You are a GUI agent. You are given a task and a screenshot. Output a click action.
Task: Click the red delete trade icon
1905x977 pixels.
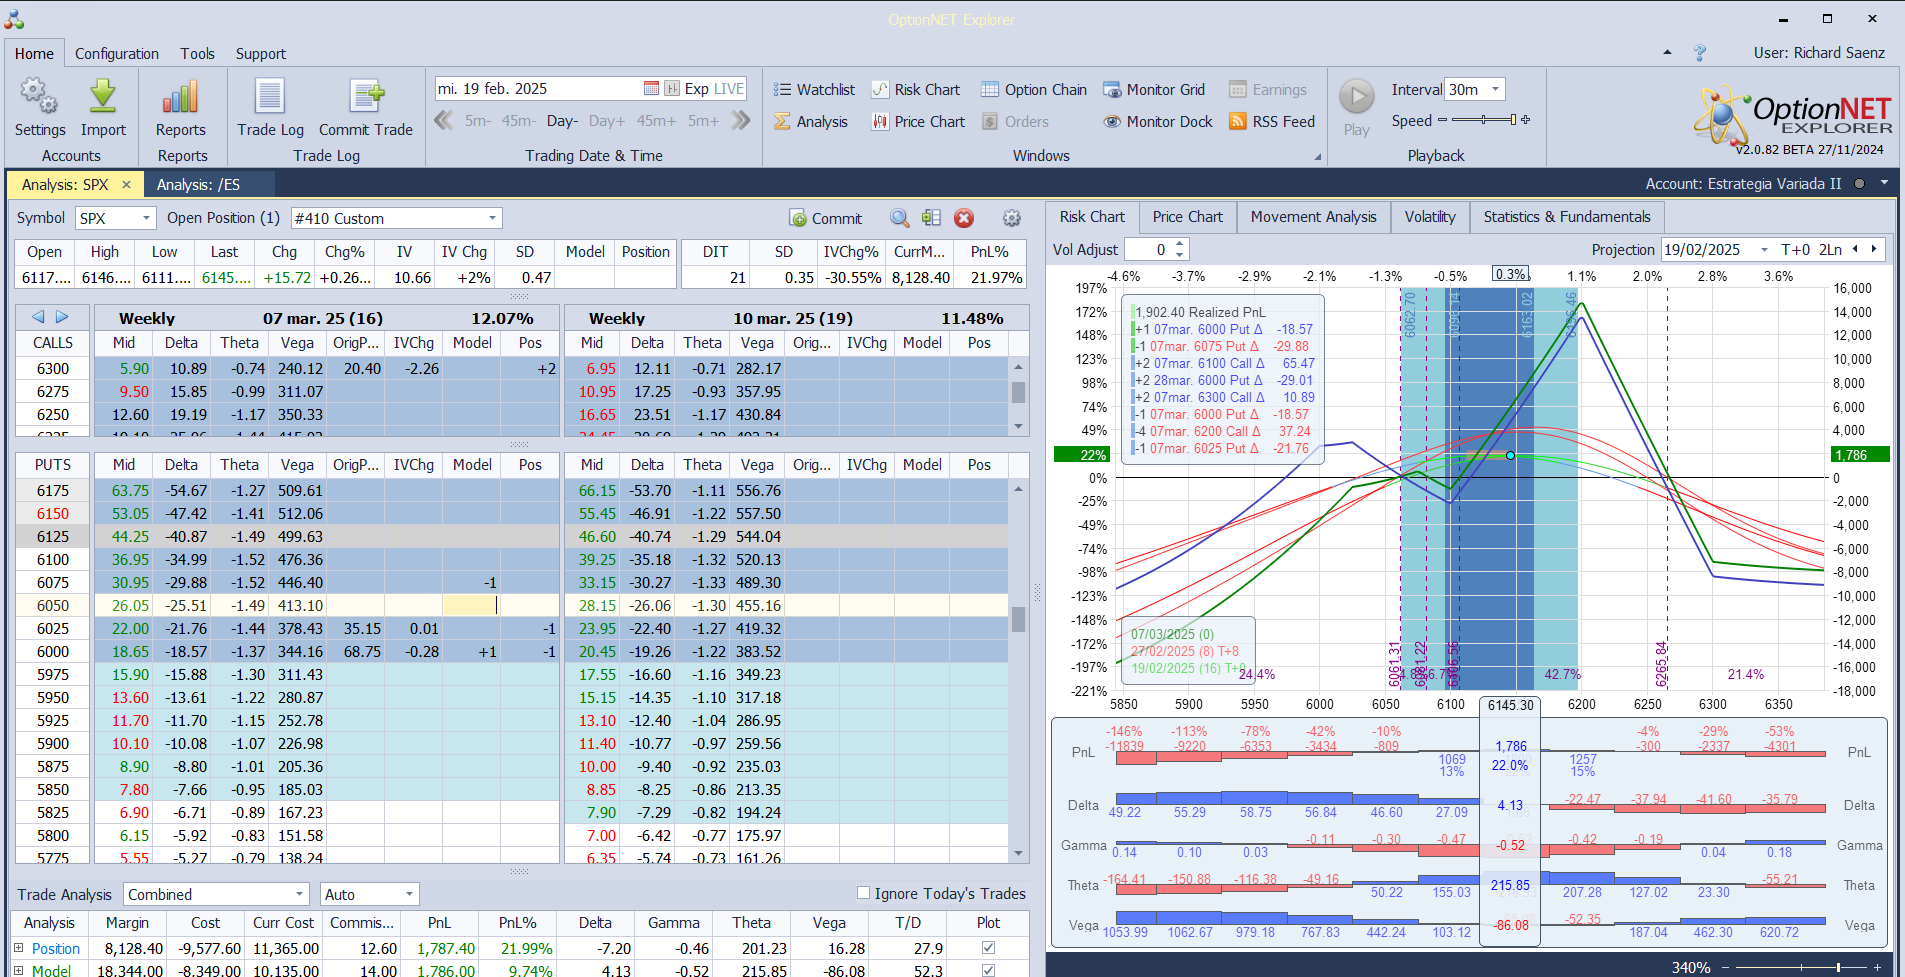coord(964,218)
